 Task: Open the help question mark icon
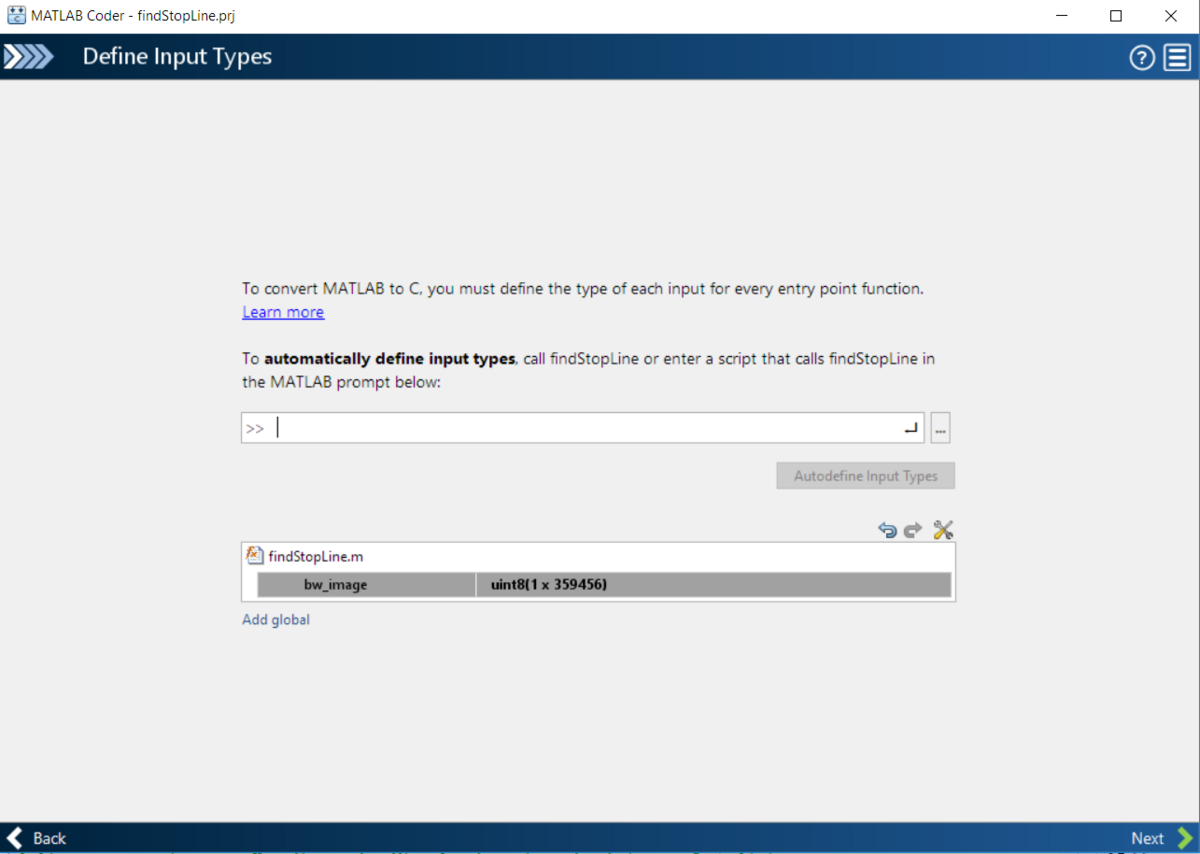1142,58
